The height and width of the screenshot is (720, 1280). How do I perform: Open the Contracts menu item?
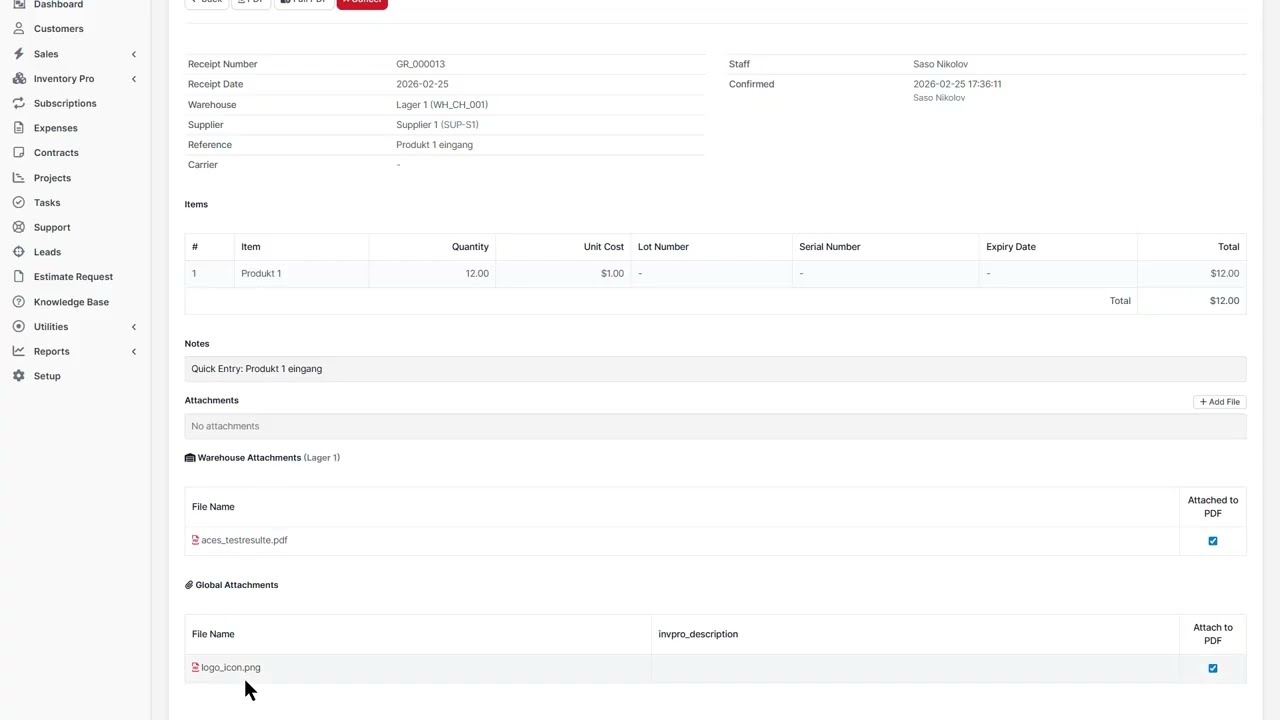(x=56, y=153)
